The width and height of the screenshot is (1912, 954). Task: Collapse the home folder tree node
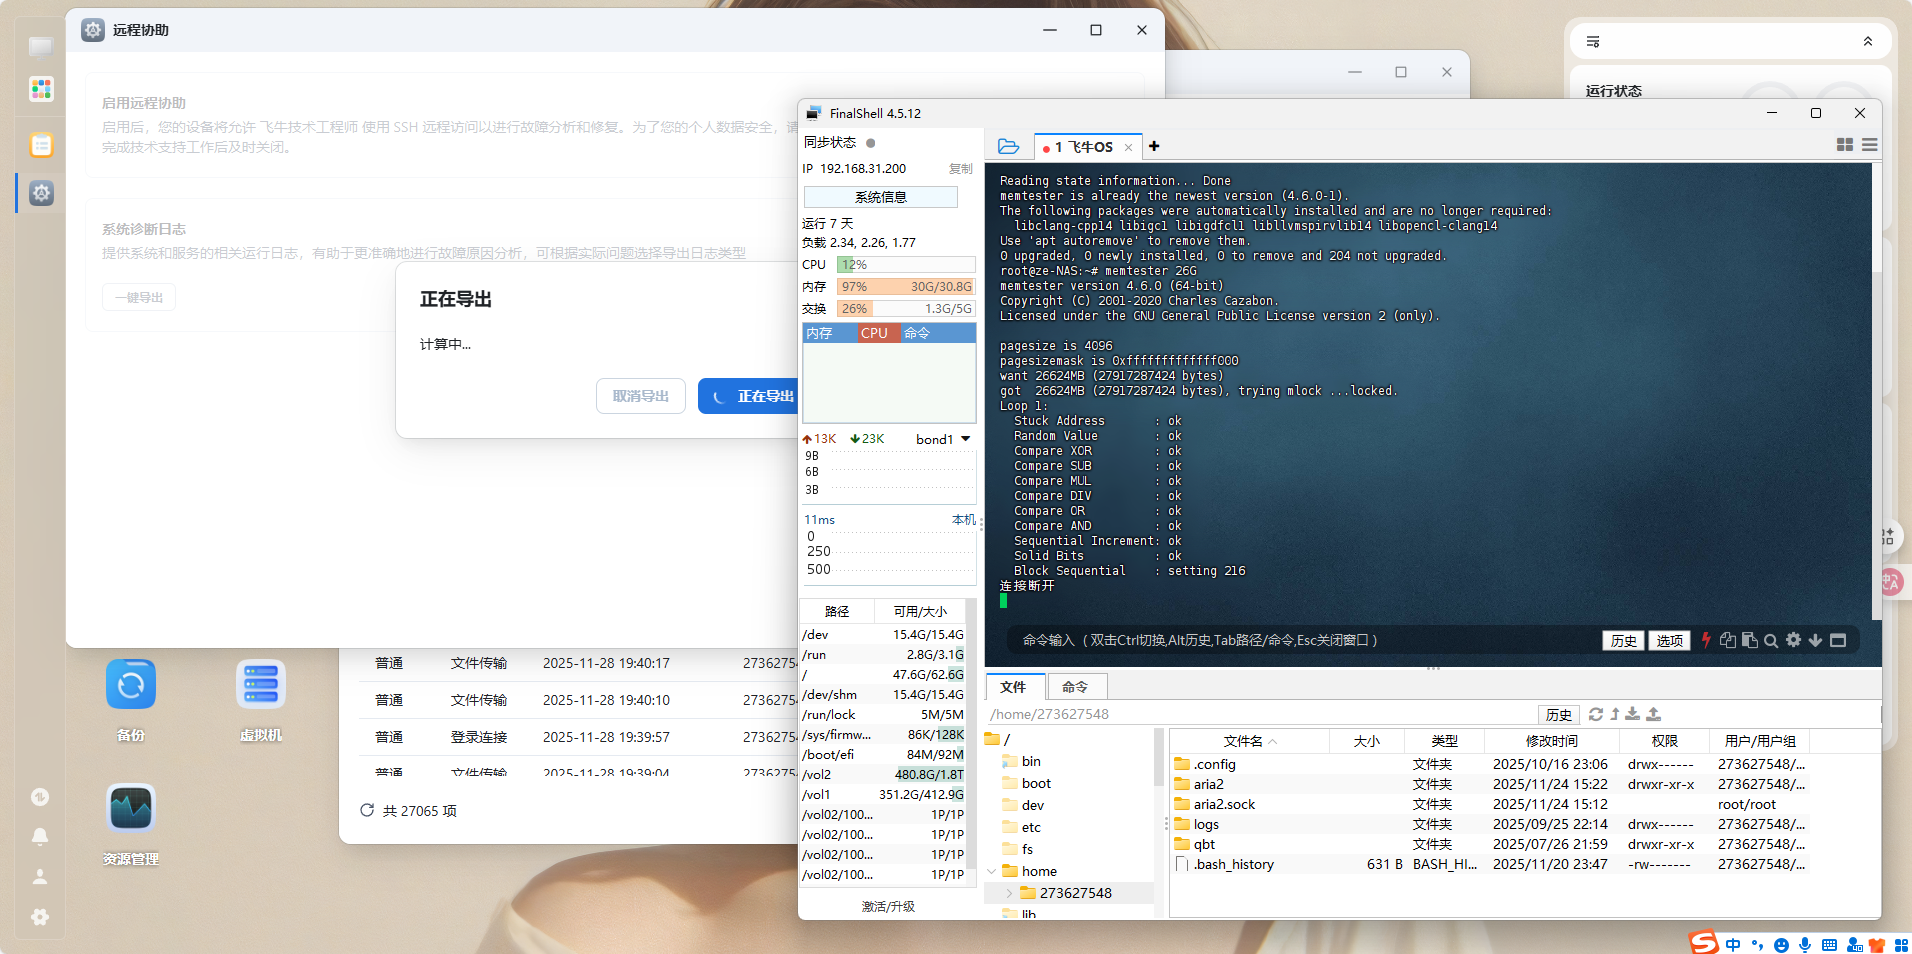(x=992, y=871)
